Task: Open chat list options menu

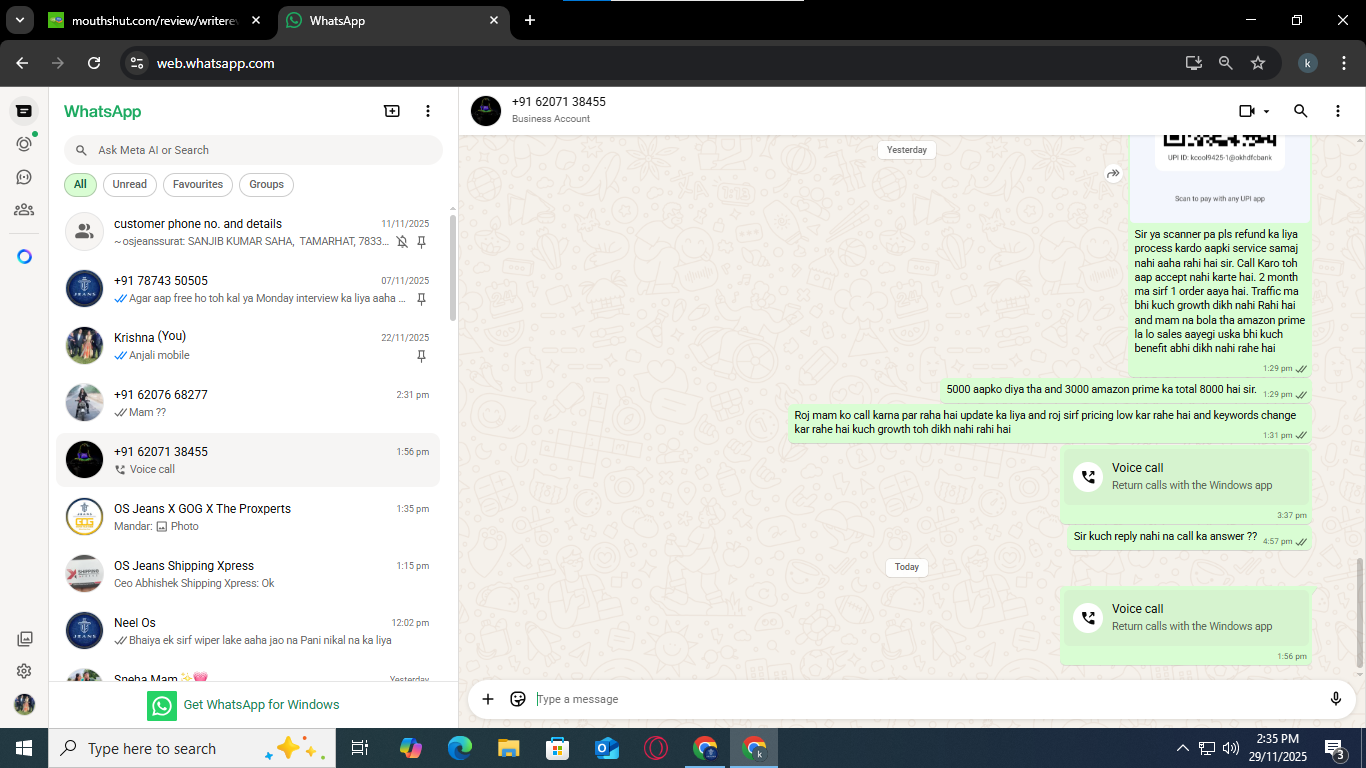Action: [428, 111]
